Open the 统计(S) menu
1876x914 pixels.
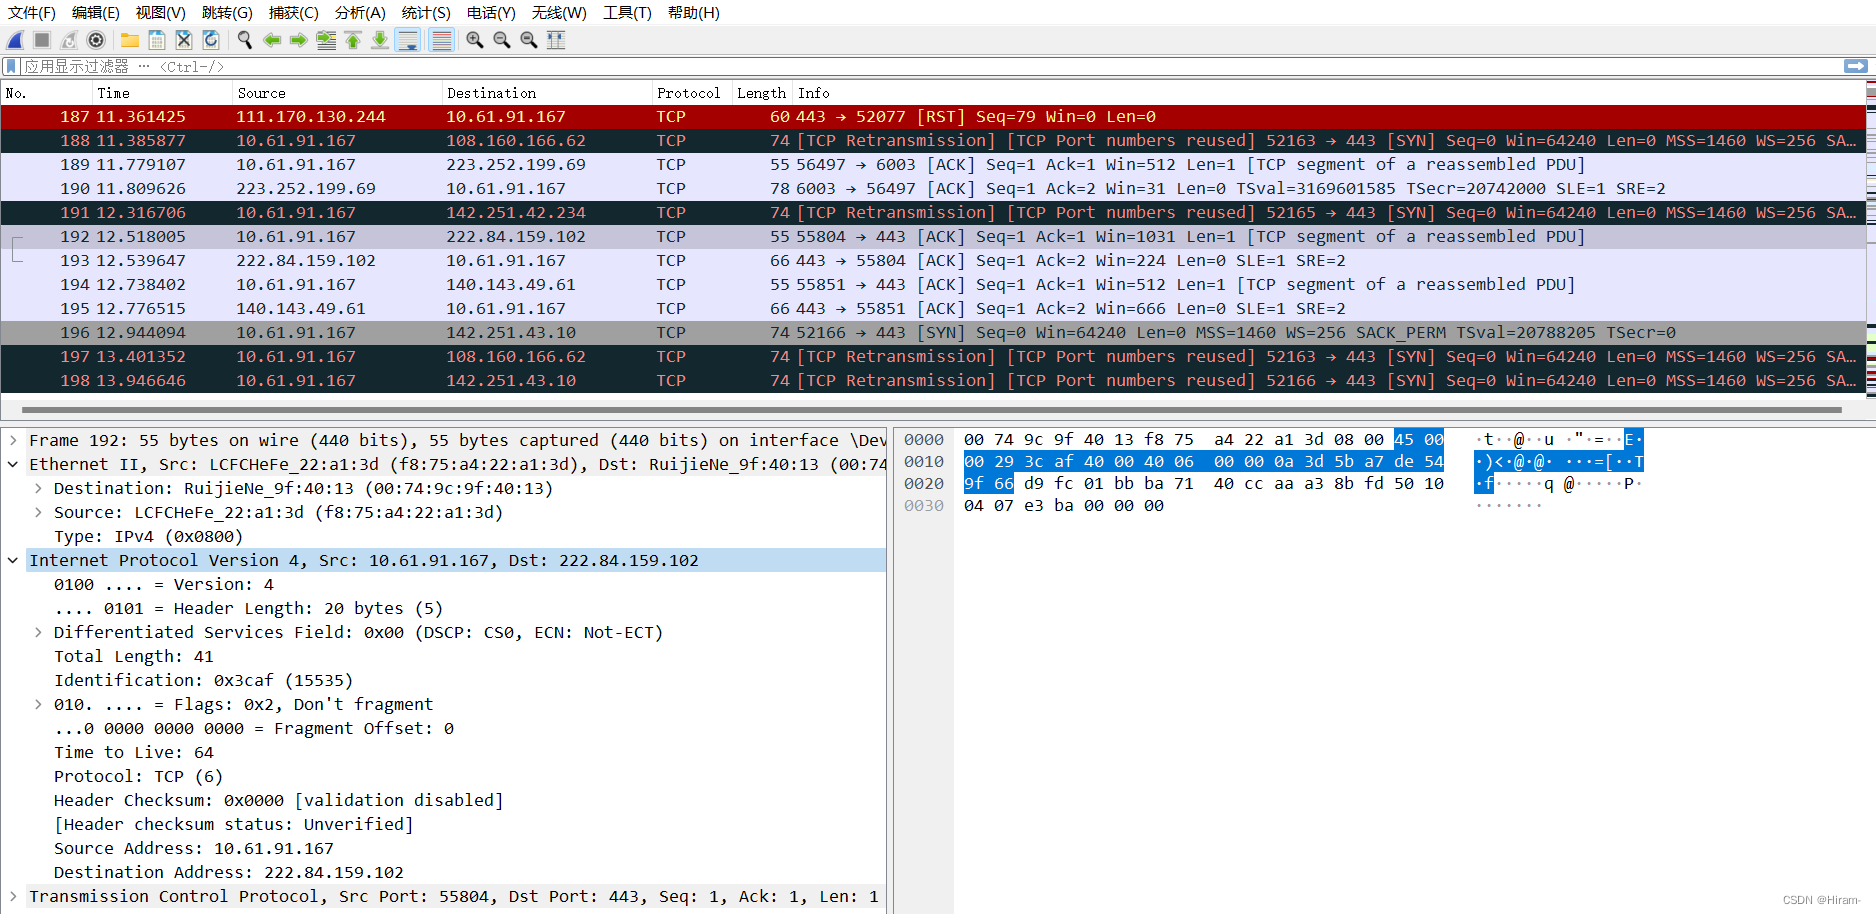[426, 13]
